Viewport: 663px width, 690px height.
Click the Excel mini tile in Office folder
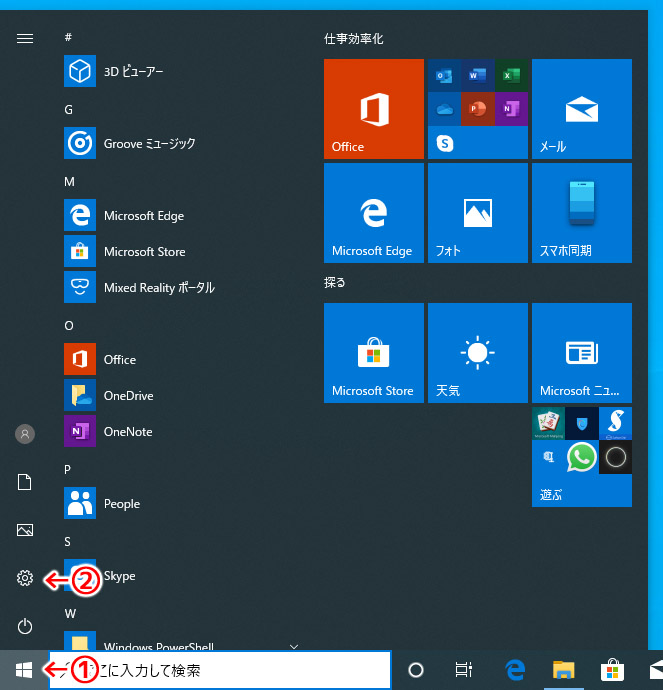tap(511, 75)
